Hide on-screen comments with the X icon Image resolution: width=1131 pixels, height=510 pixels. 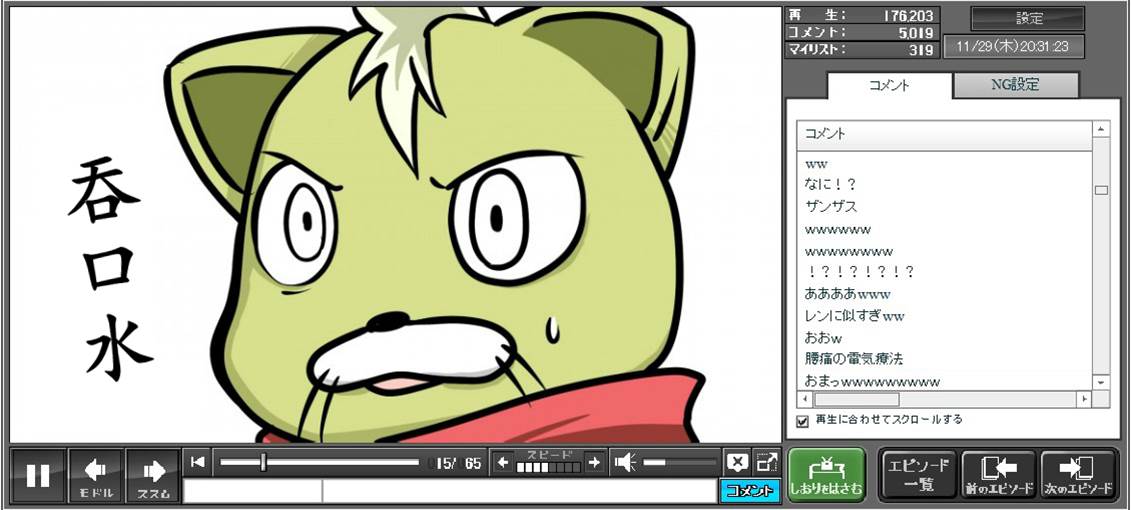tap(737, 462)
